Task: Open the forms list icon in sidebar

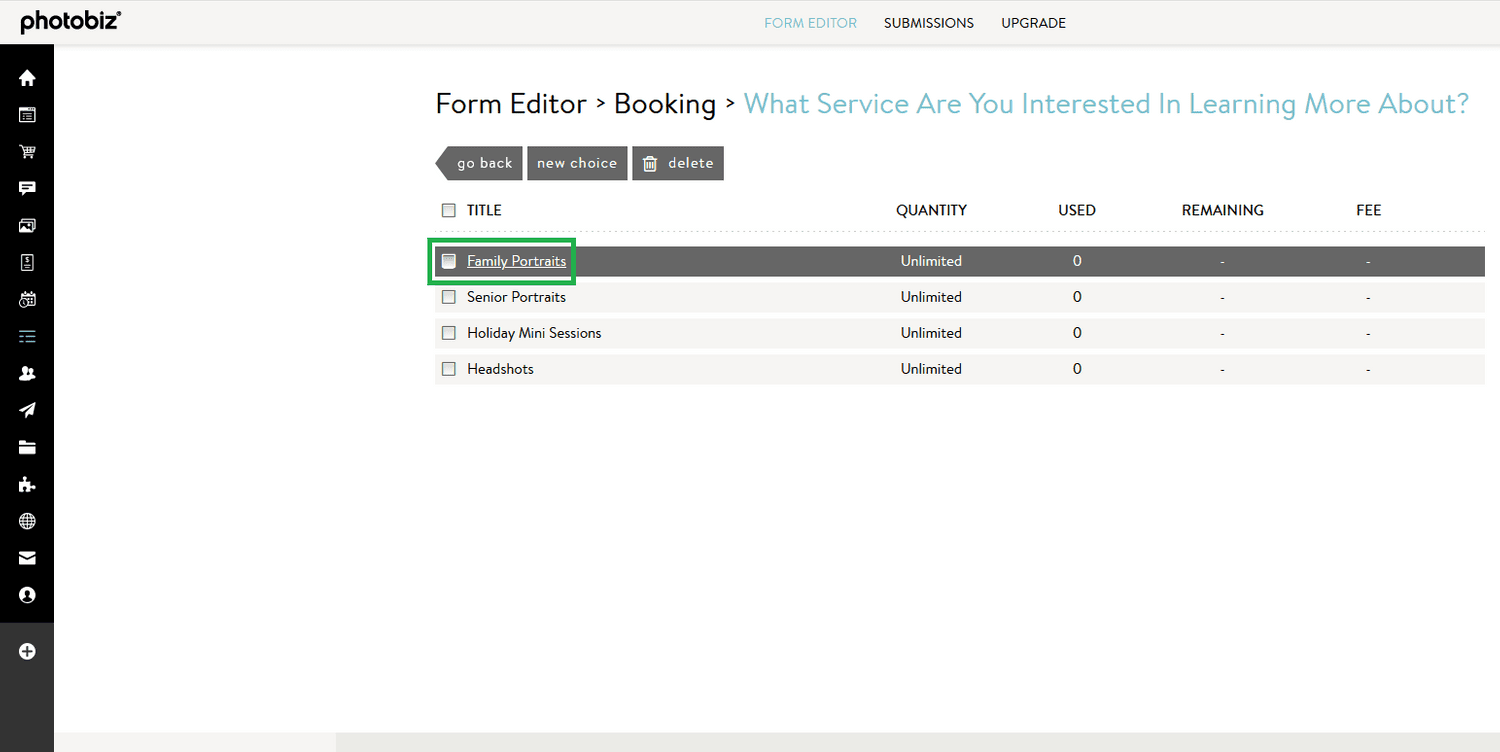Action: 27,336
